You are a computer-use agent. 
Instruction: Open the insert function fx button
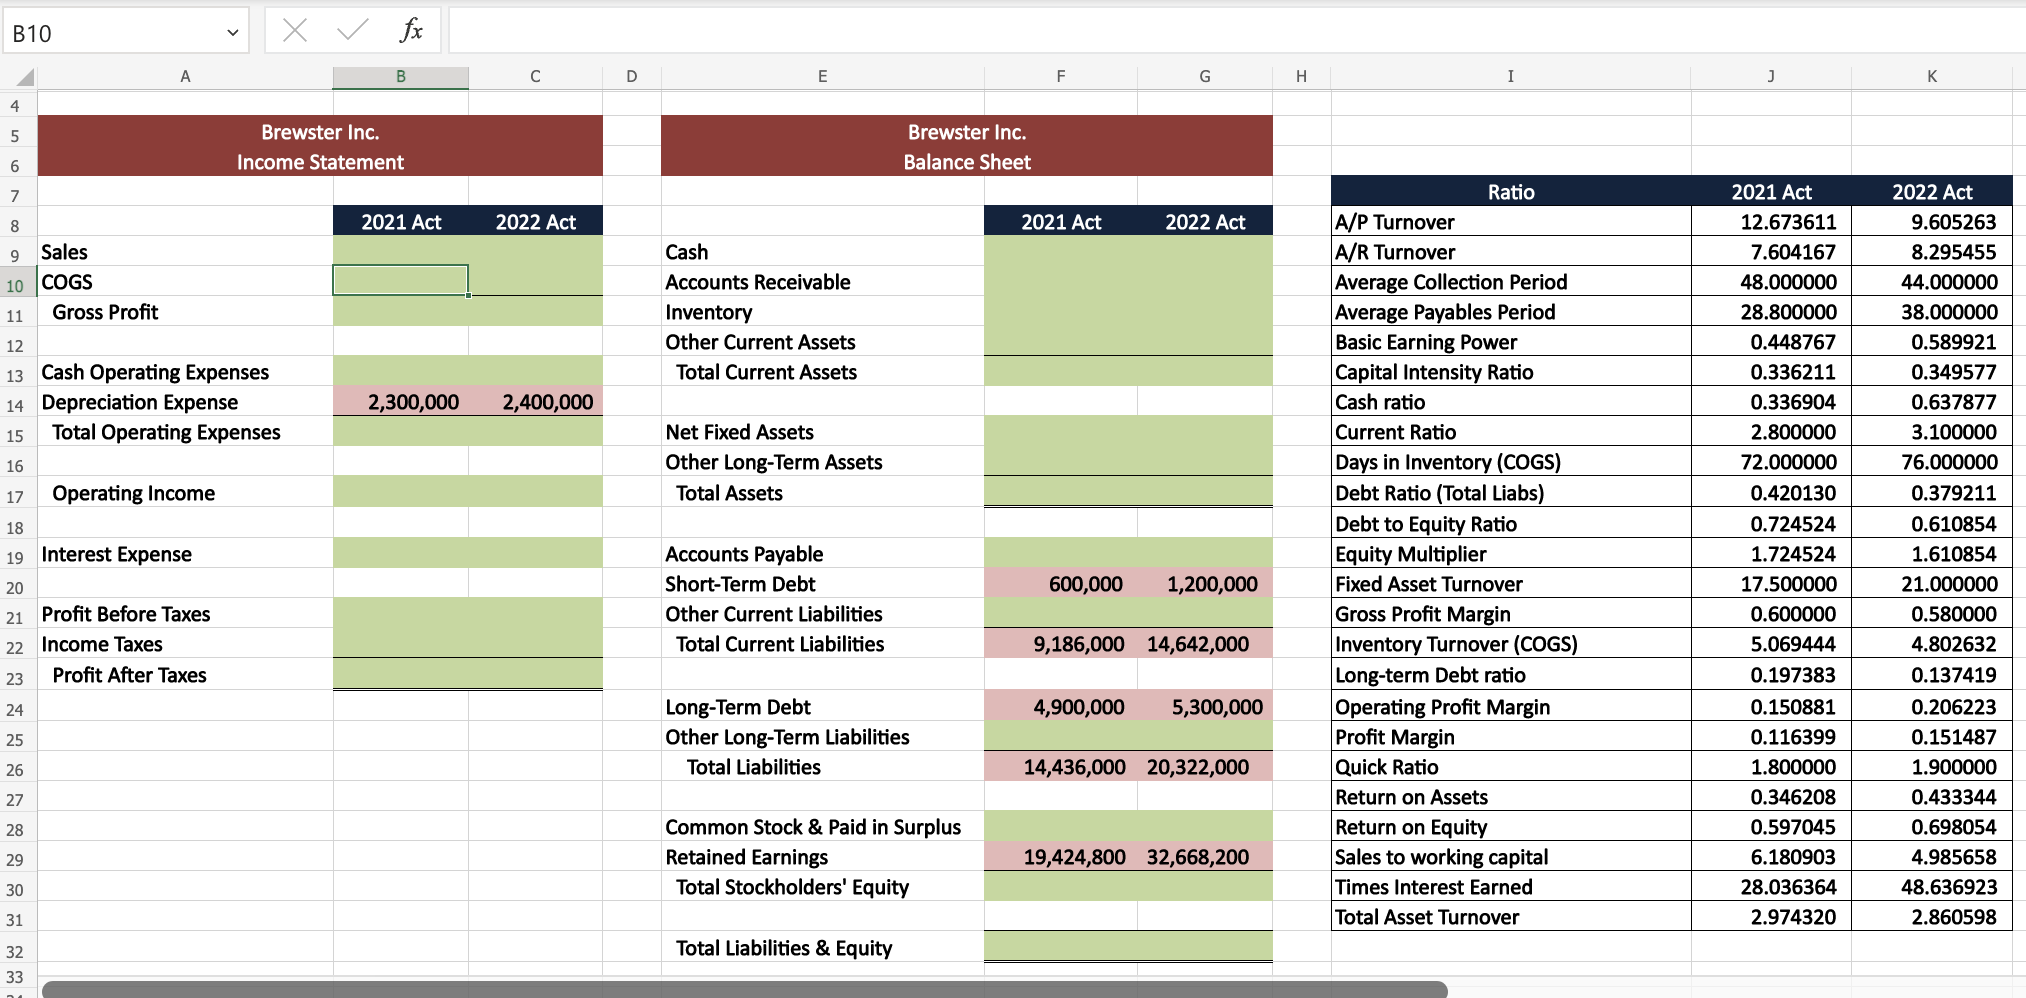point(411,31)
